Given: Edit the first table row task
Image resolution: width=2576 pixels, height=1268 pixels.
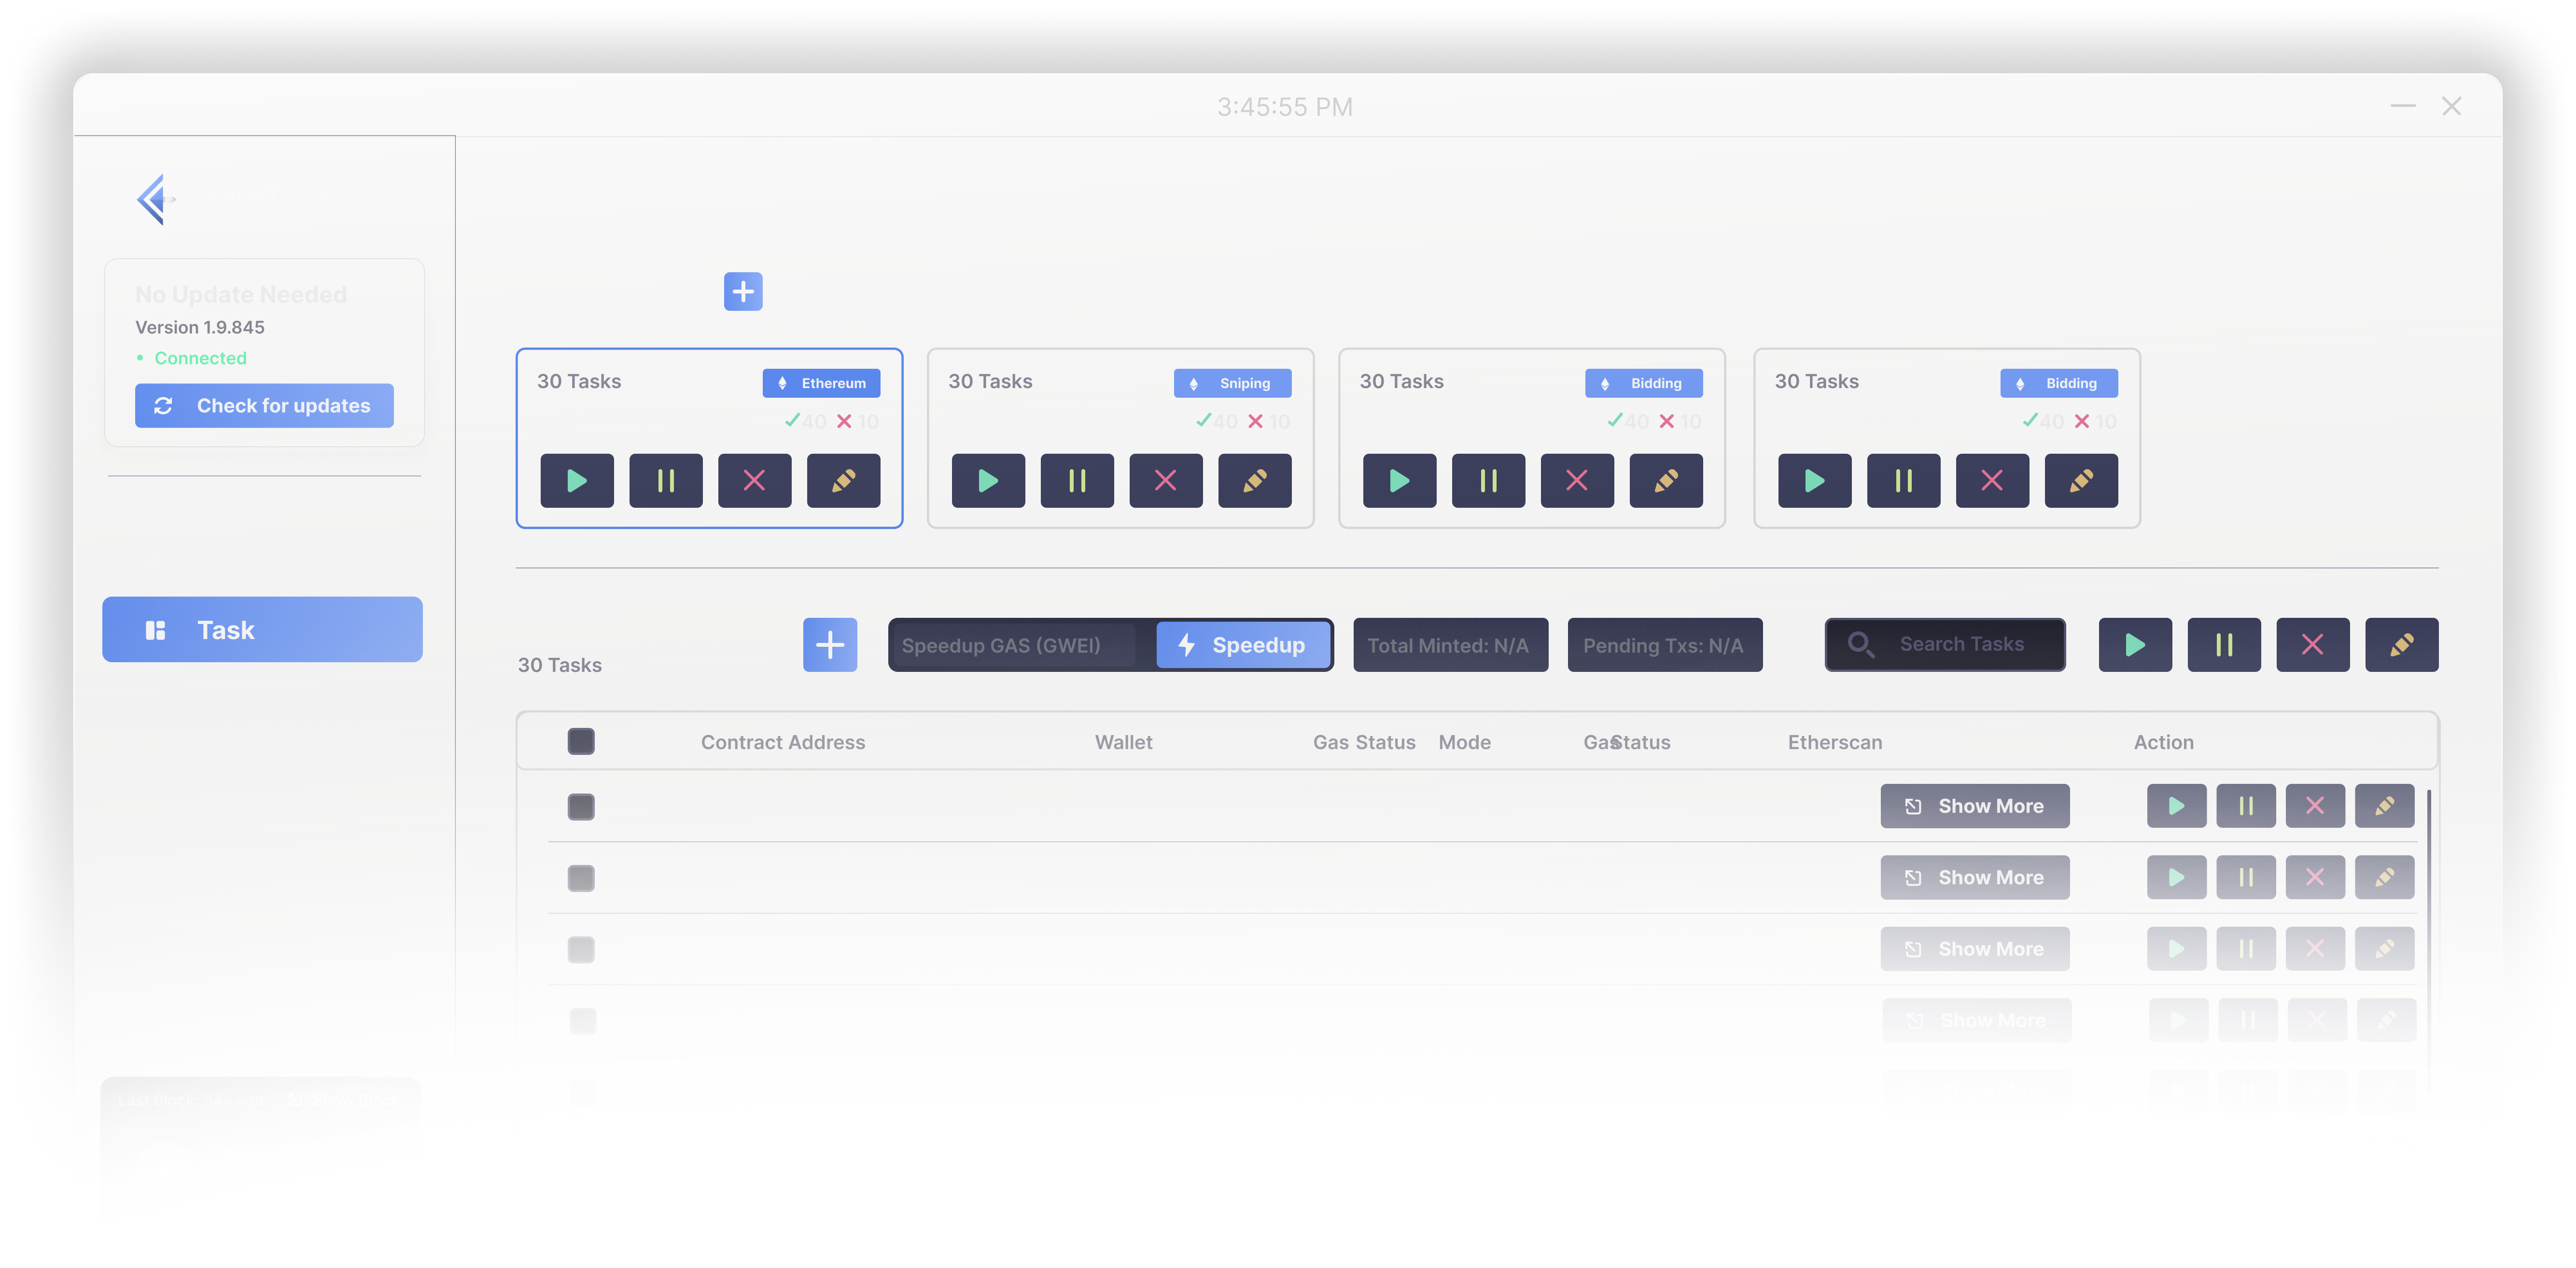Looking at the screenshot, I should click(2385, 806).
